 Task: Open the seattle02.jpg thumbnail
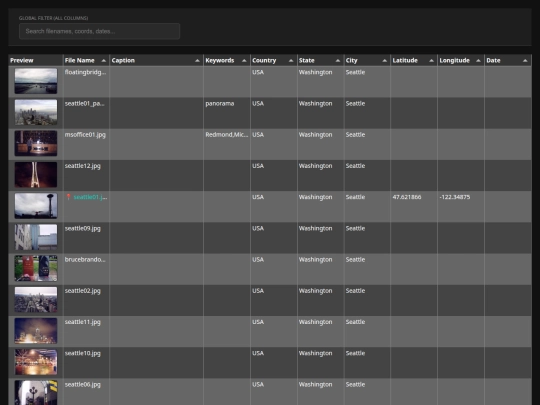point(36,300)
